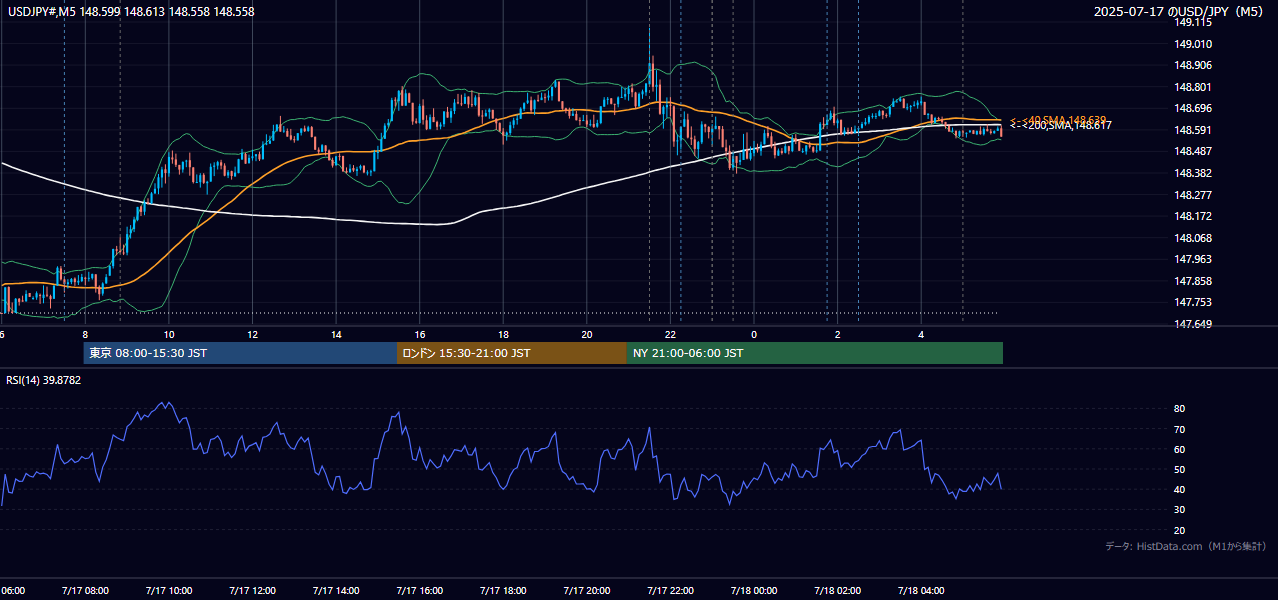This screenshot has width=1278, height=600.
Task: Click the 147.649 price axis label
Action: click(x=1193, y=324)
